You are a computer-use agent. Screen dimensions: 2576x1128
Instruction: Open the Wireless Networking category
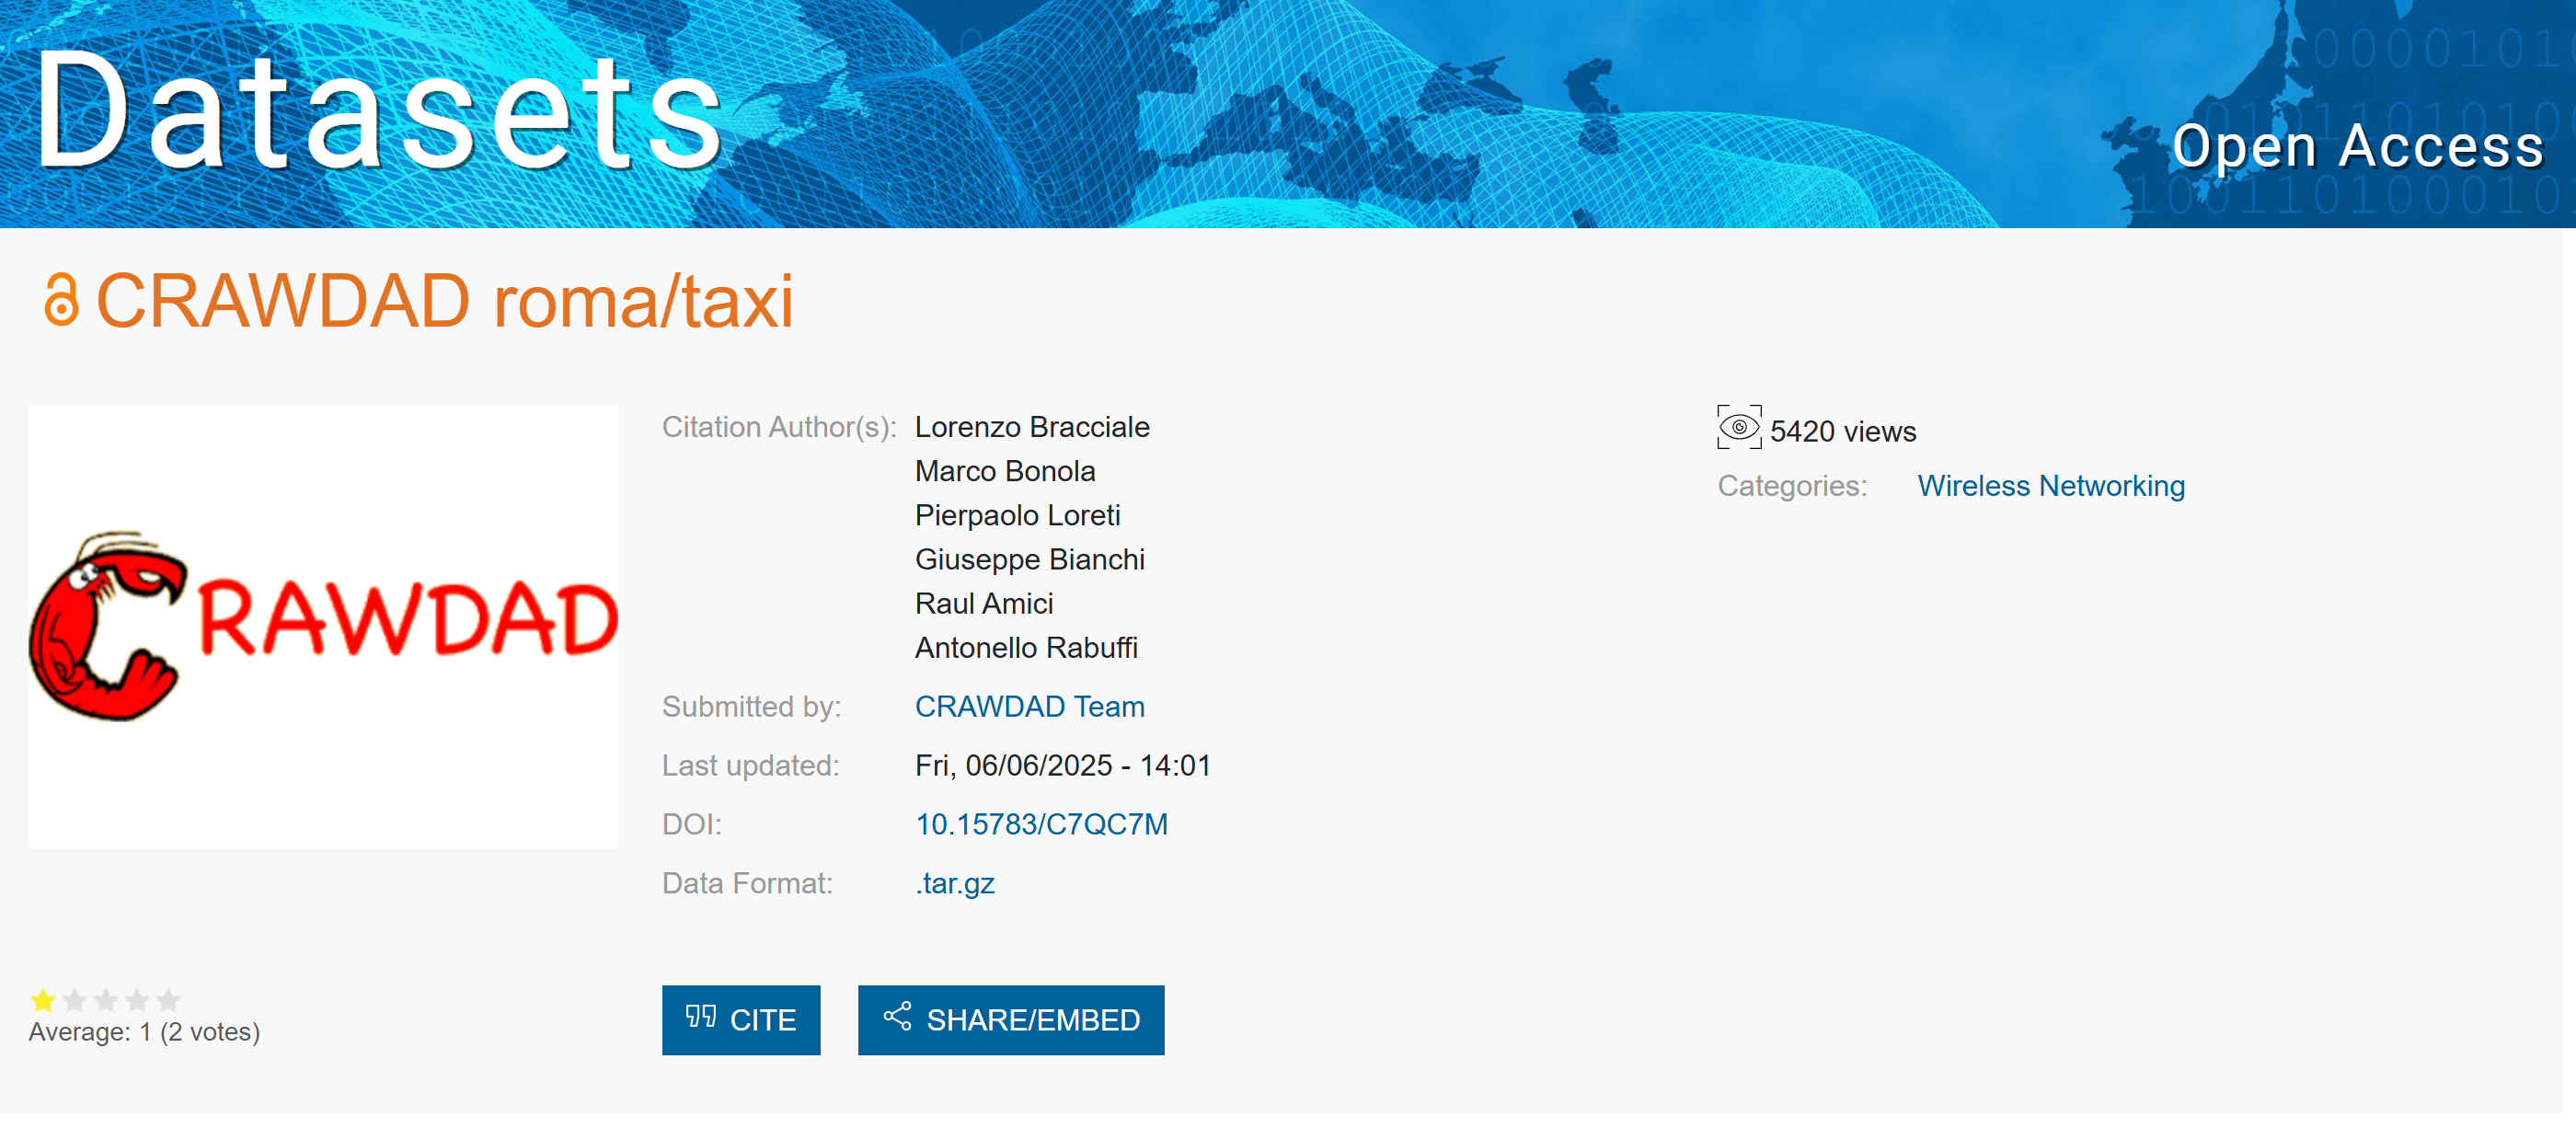point(2050,486)
